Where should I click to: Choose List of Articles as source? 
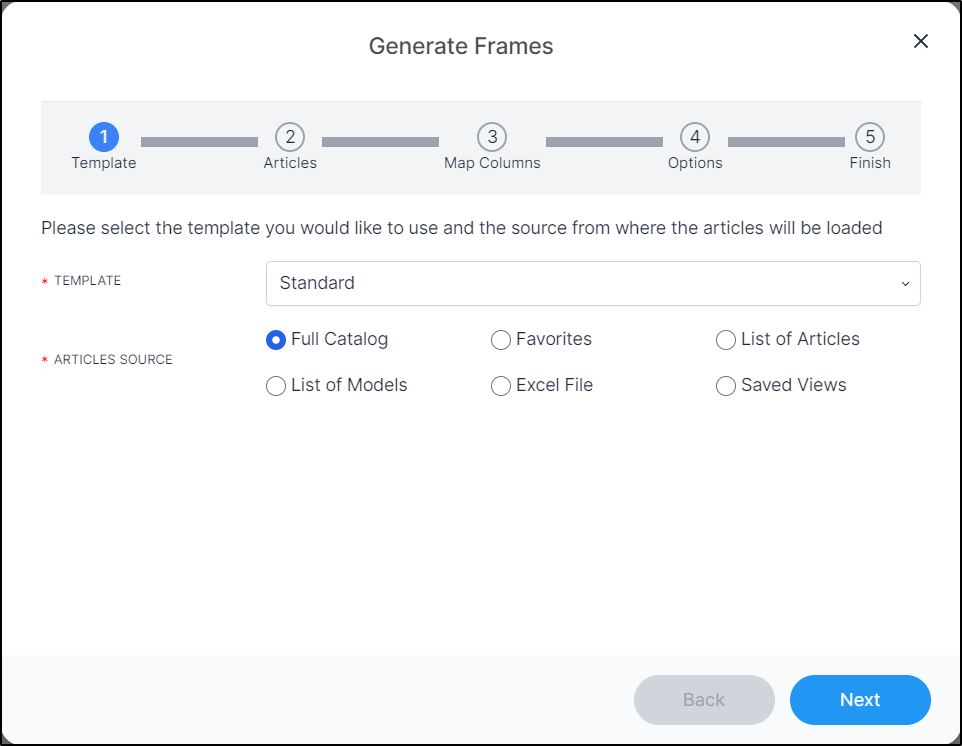[725, 340]
